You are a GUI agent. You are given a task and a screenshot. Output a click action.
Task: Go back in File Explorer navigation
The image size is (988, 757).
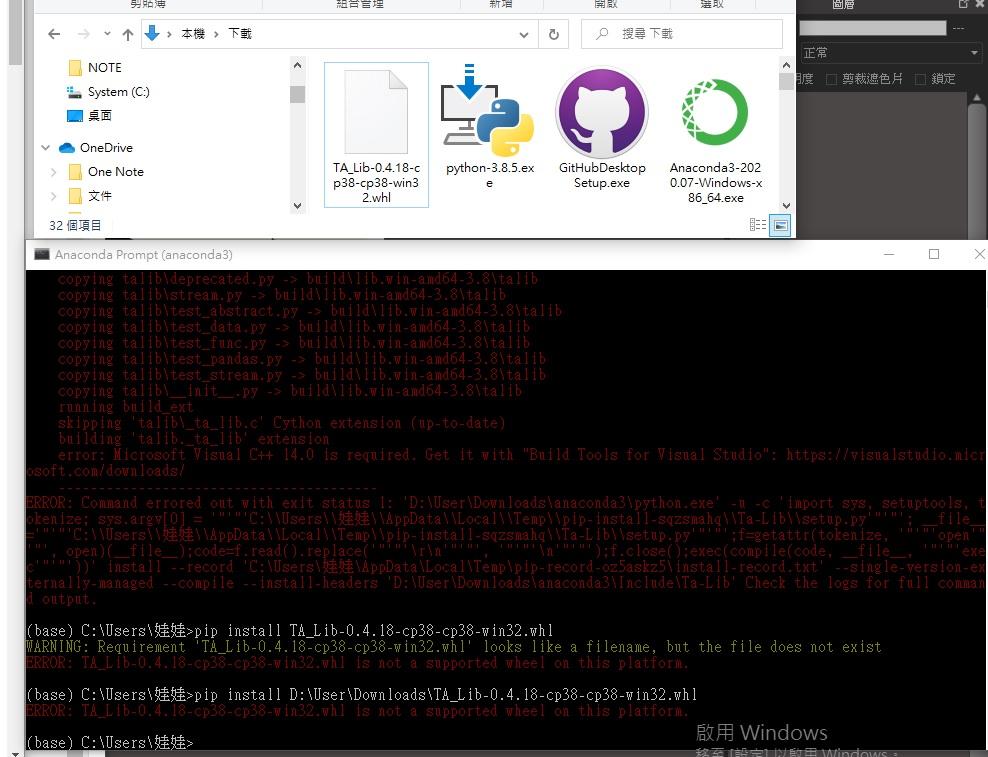pyautogui.click(x=54, y=34)
